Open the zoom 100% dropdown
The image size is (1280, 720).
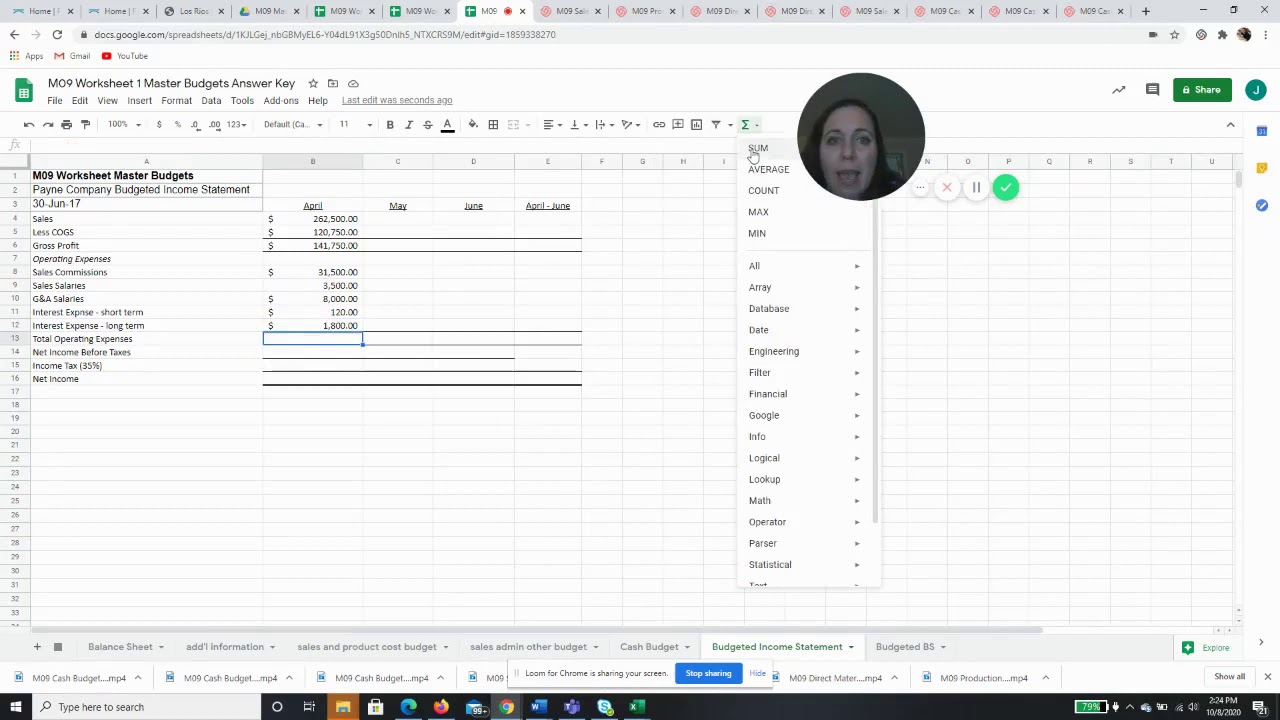tap(125, 124)
